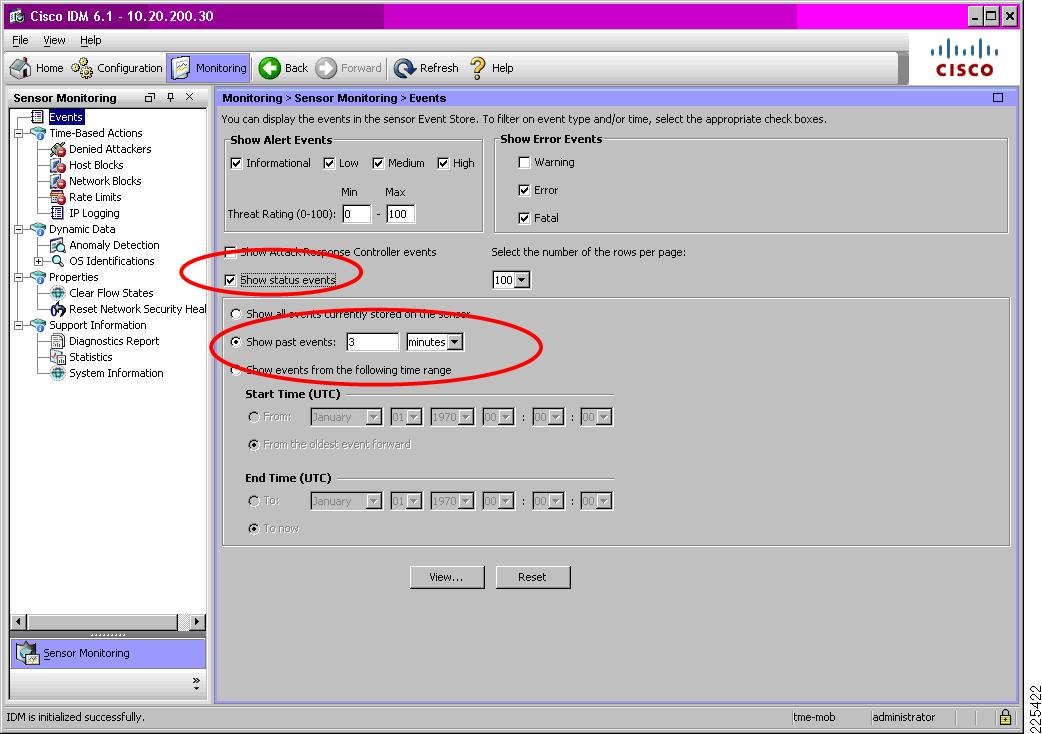Select the Monitoring toolbar icon
1042x734 pixels.
coord(181,68)
